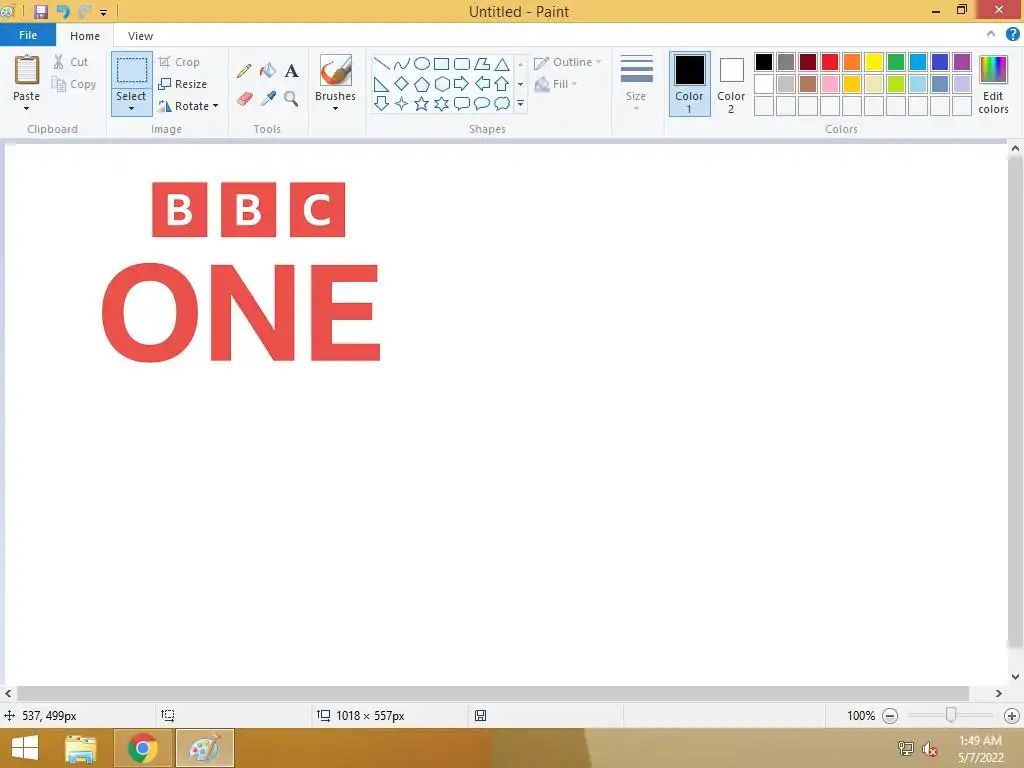Choose the Polygon shape
This screenshot has width=1024, height=768.
482,63
